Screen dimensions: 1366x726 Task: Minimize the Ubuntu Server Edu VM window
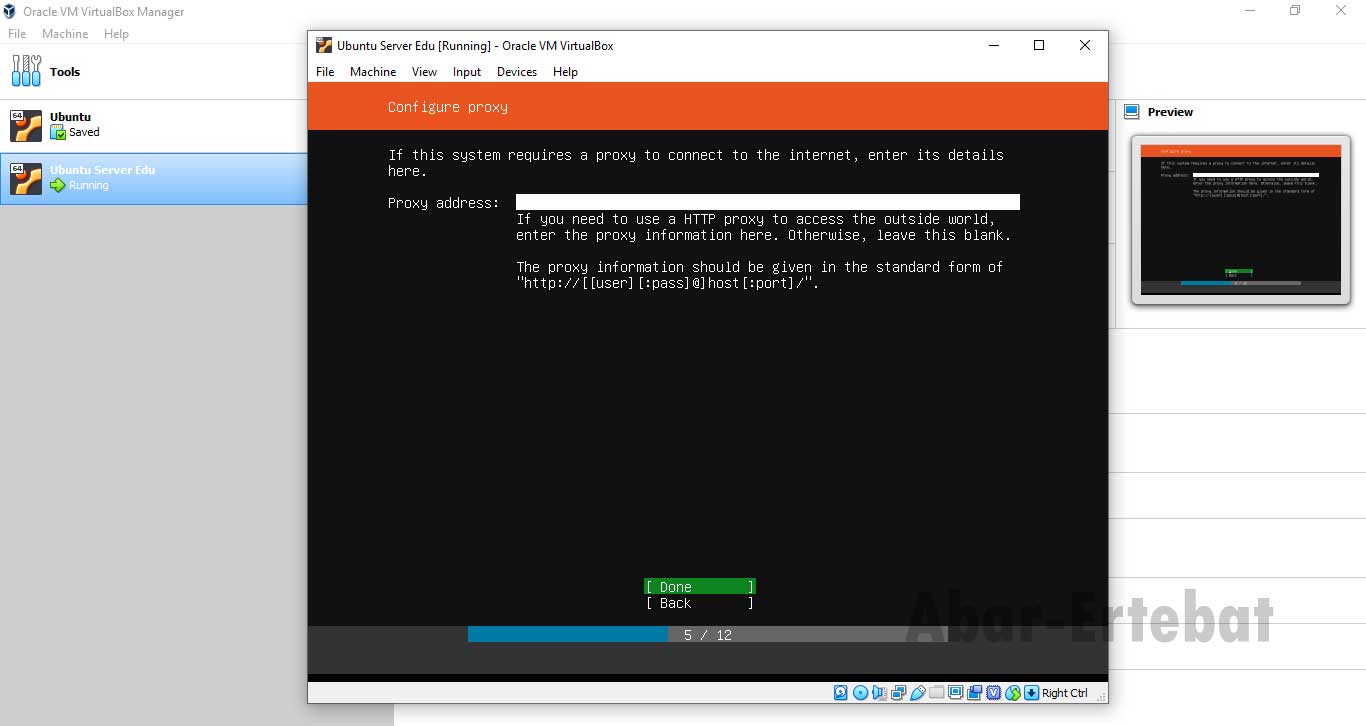pyautogui.click(x=993, y=45)
